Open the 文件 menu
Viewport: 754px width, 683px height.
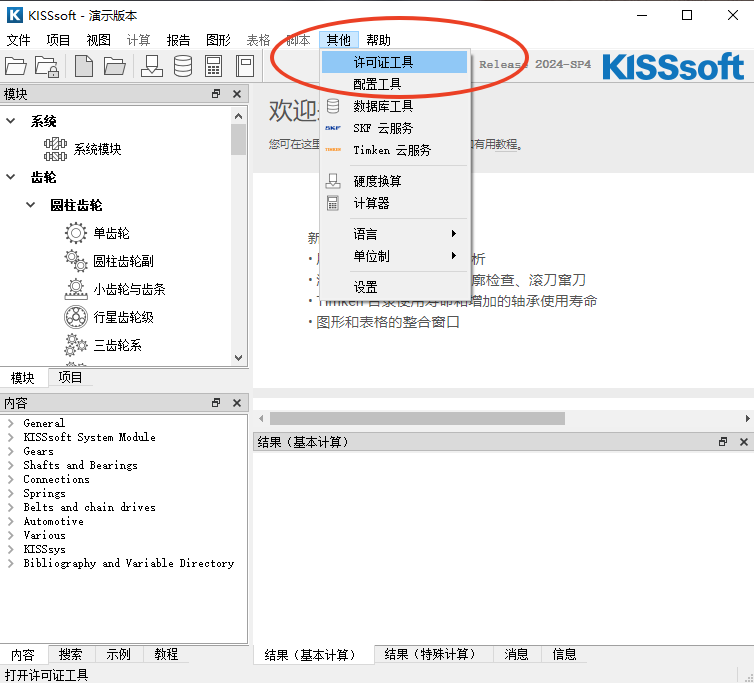pos(18,40)
